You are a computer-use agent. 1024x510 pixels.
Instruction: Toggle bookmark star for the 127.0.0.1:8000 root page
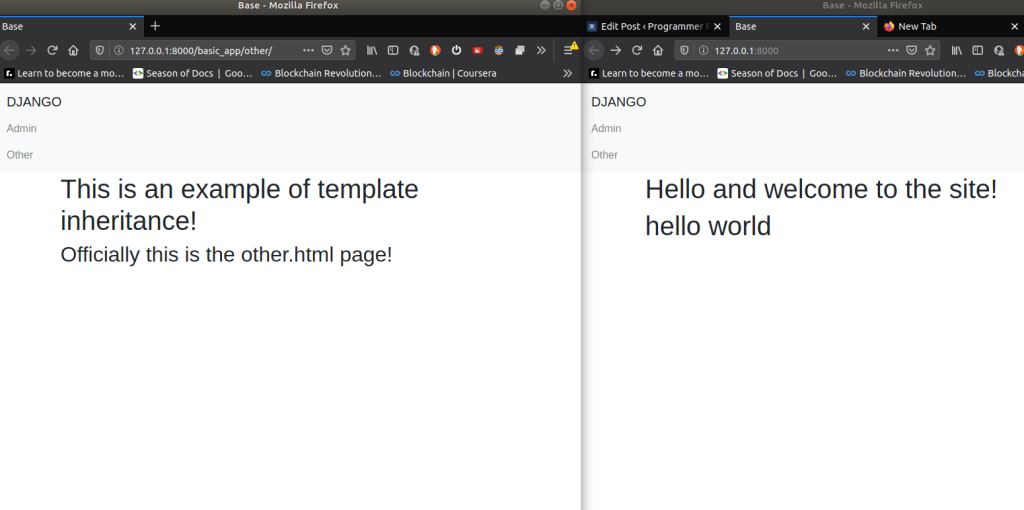coord(930,50)
